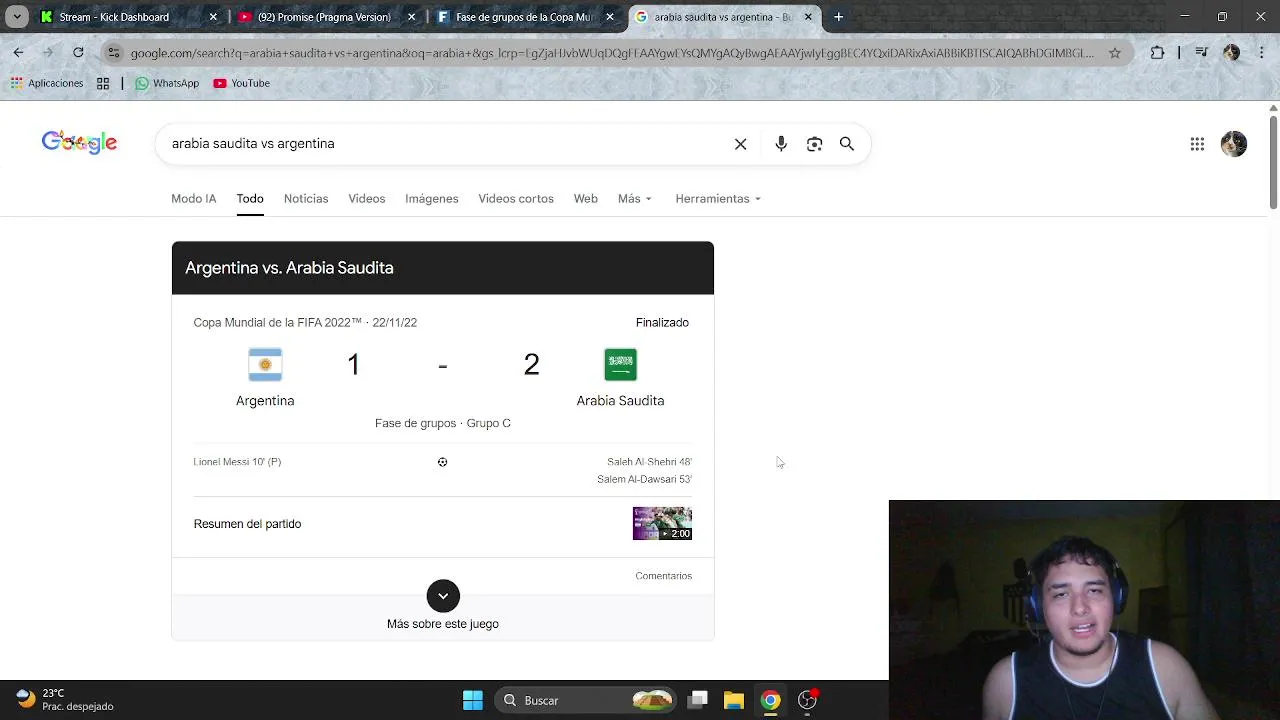Select the Chrome icon on the taskbar
Image resolution: width=1280 pixels, height=720 pixels.
[770, 700]
